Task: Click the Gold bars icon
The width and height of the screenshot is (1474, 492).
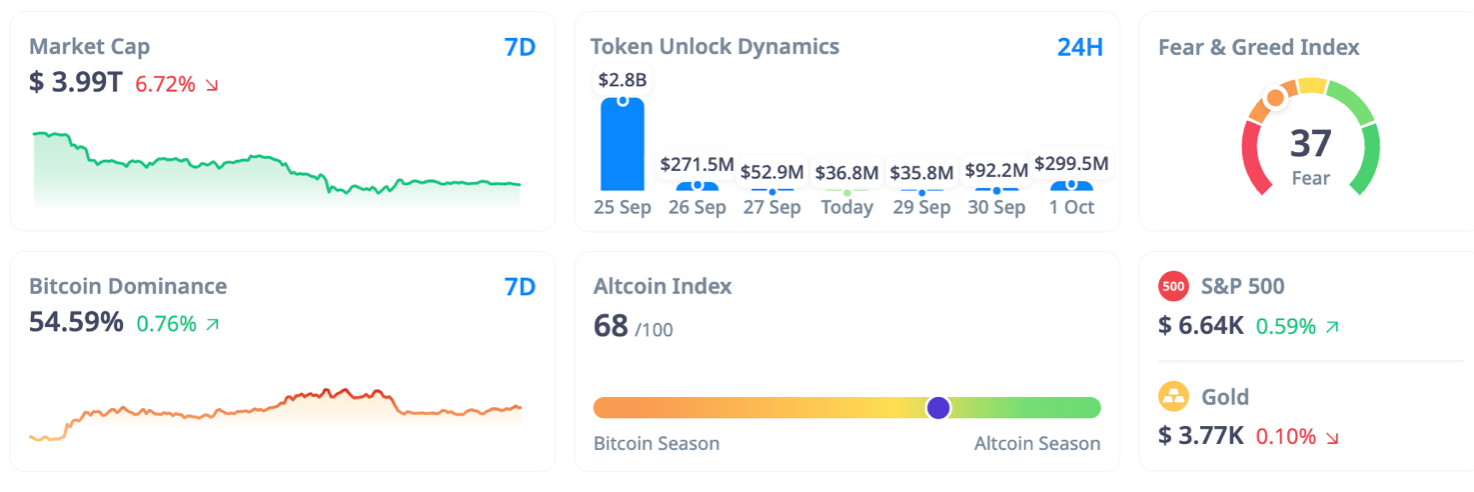Action: coord(1173,397)
